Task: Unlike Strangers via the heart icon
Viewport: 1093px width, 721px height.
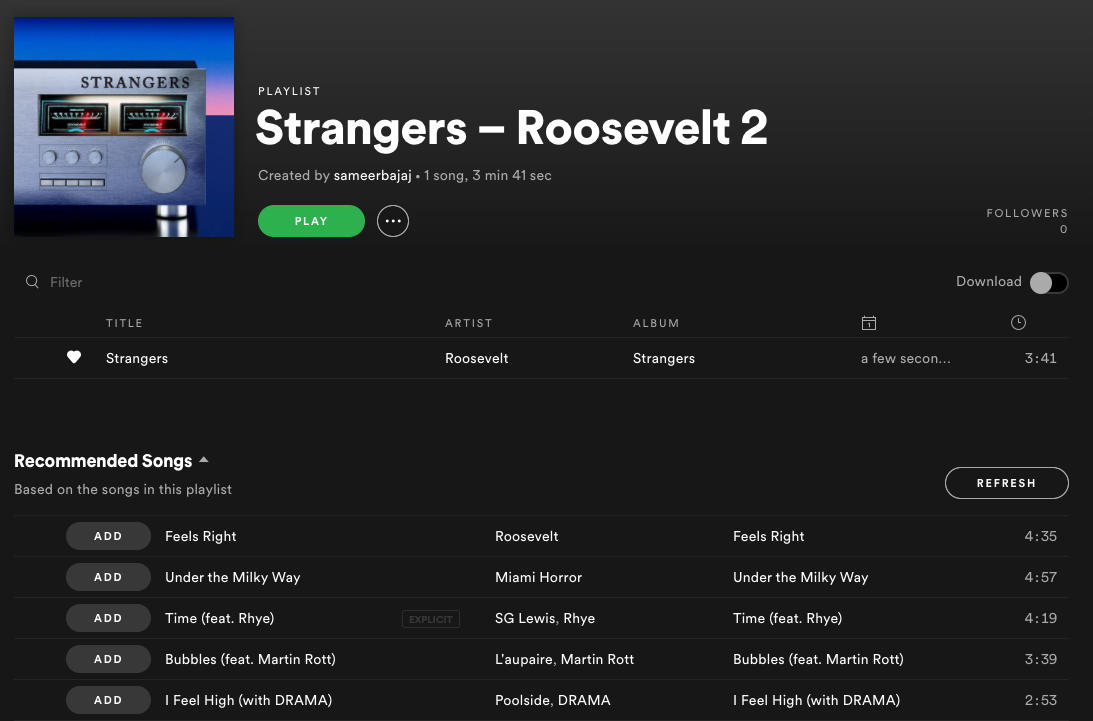Action: [x=74, y=357]
